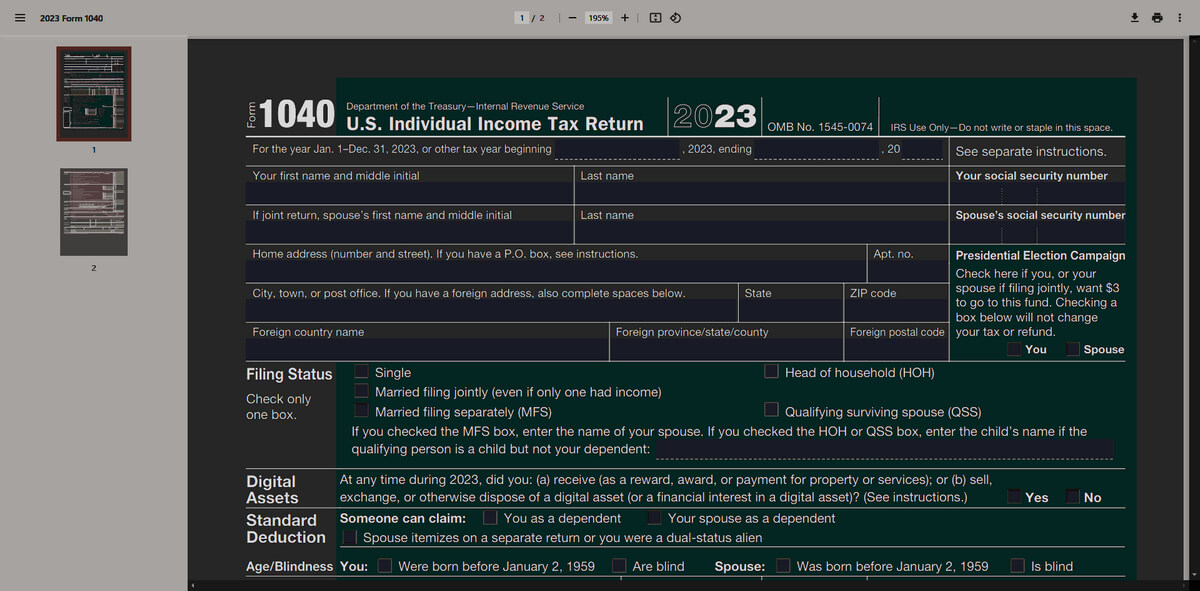Check the Digital Assets Yes box
Image resolution: width=1200 pixels, height=591 pixels.
(1014, 497)
